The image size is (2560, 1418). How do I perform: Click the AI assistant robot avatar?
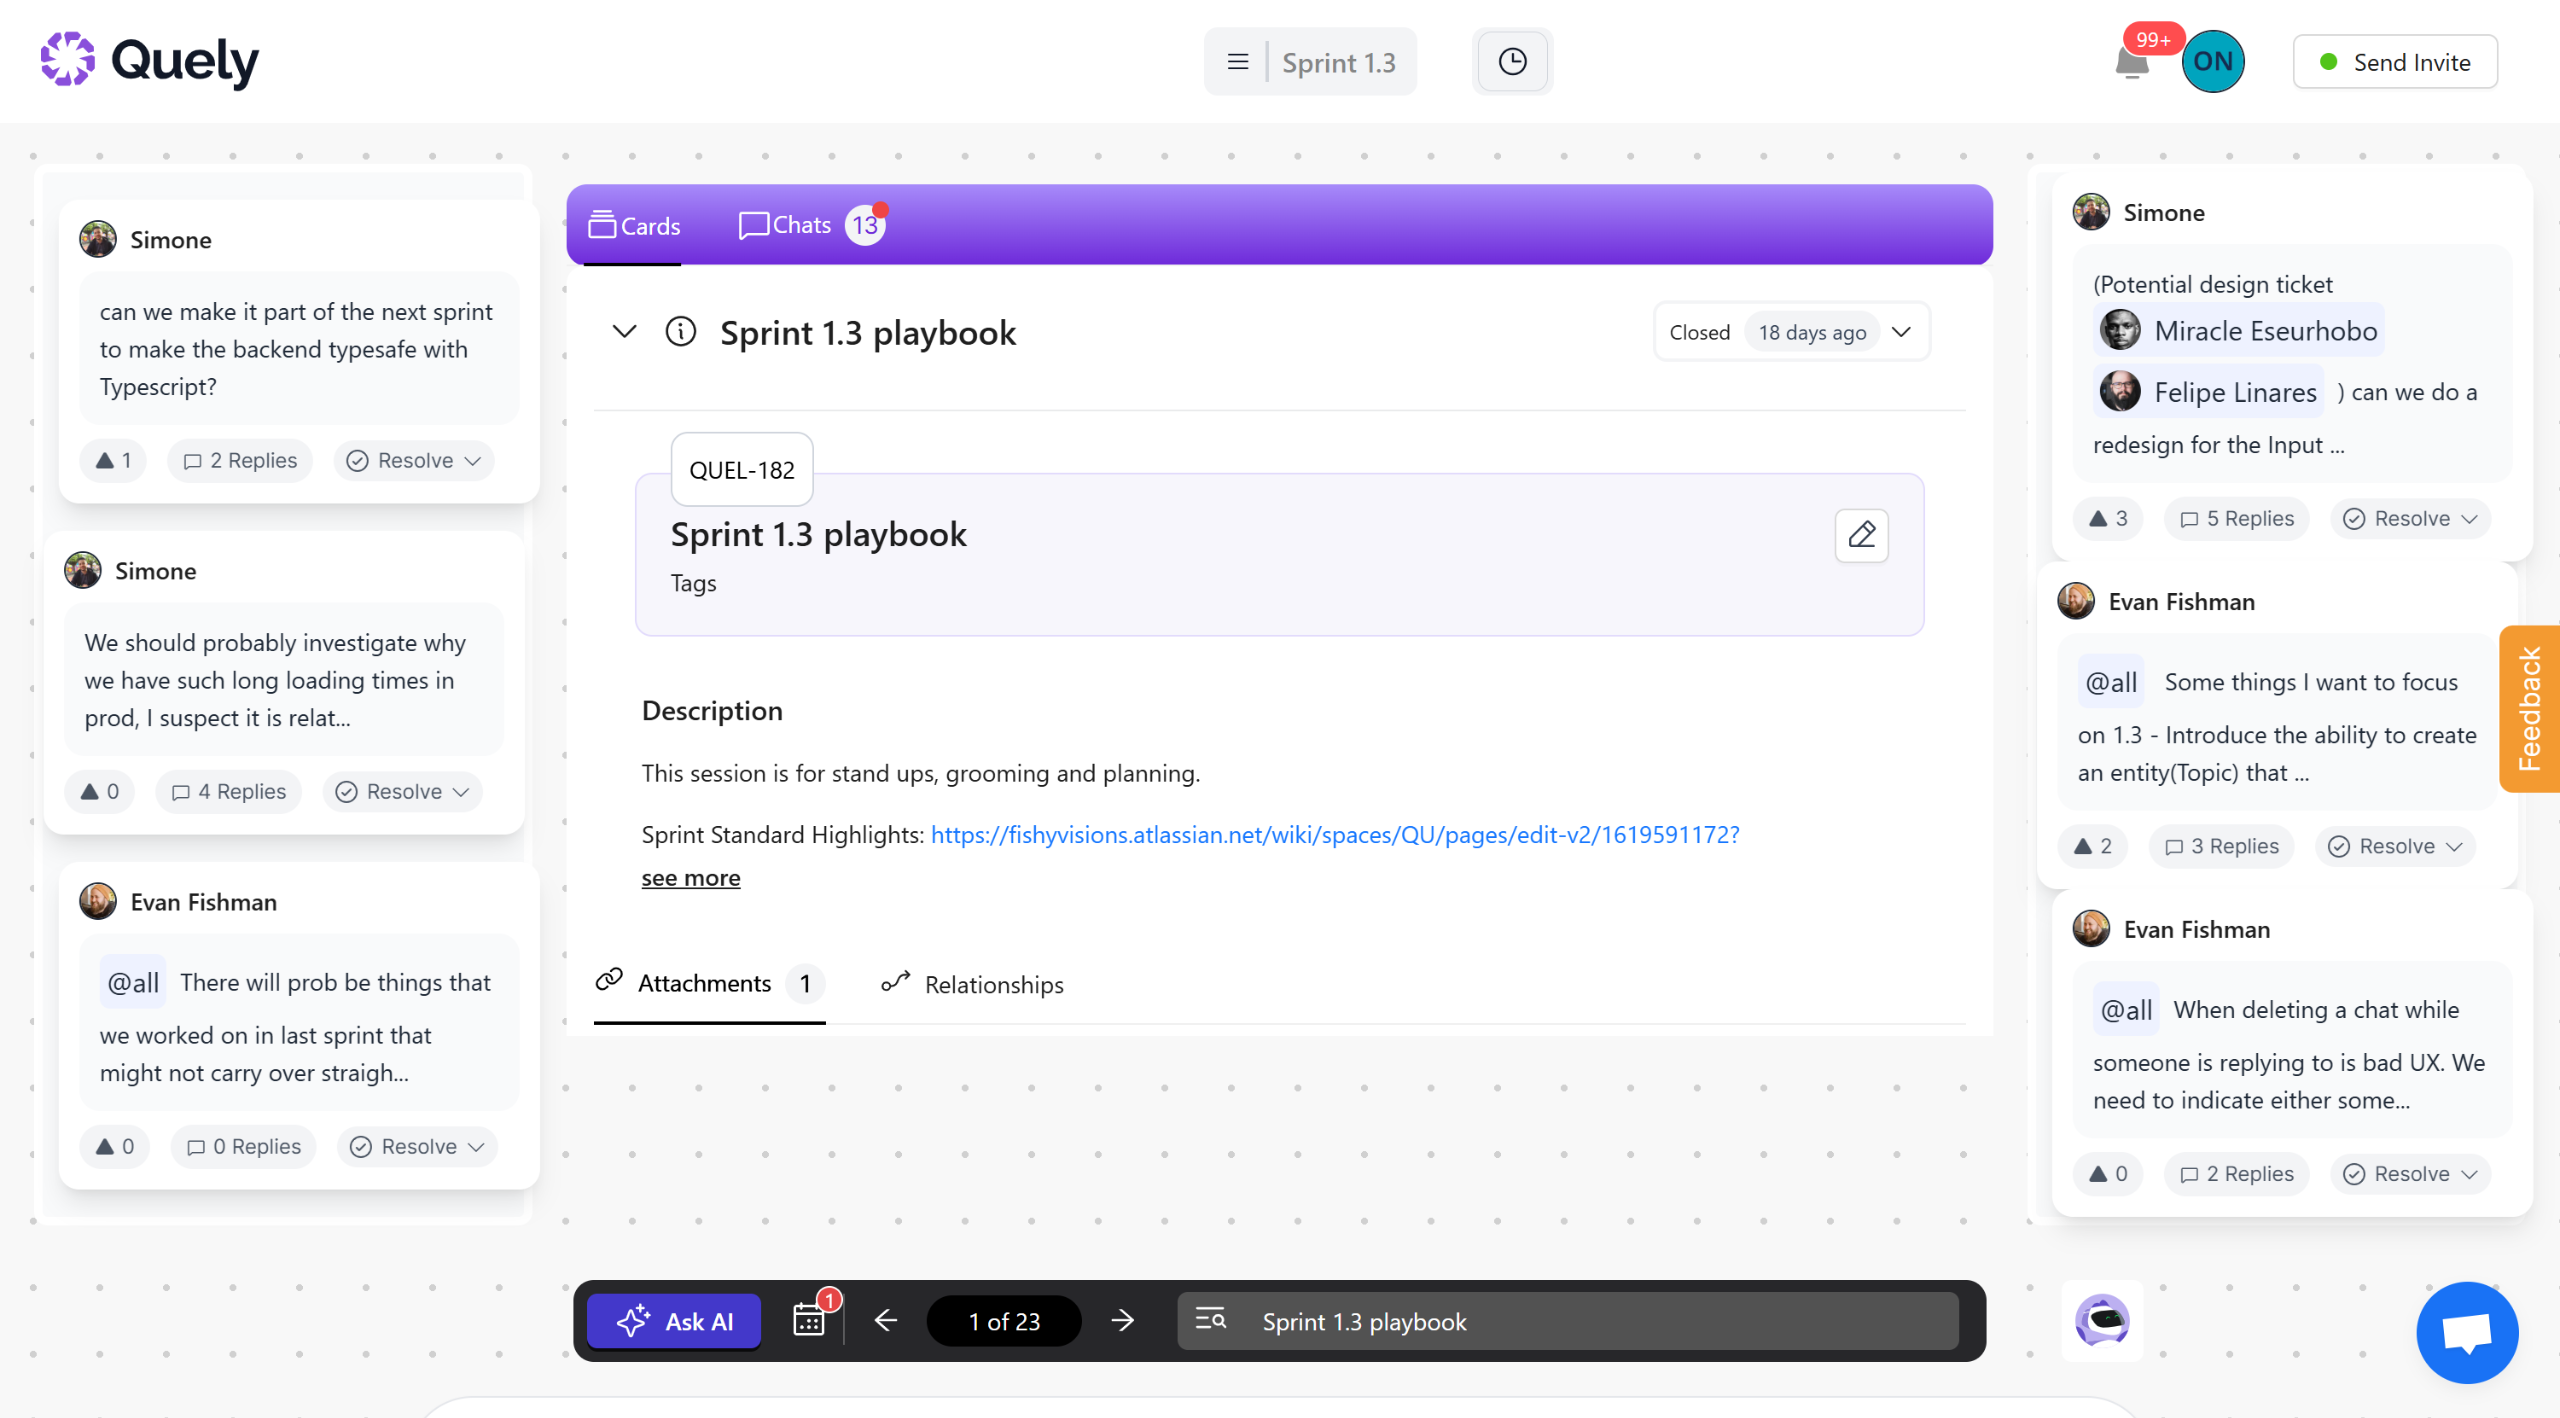click(x=2101, y=1321)
